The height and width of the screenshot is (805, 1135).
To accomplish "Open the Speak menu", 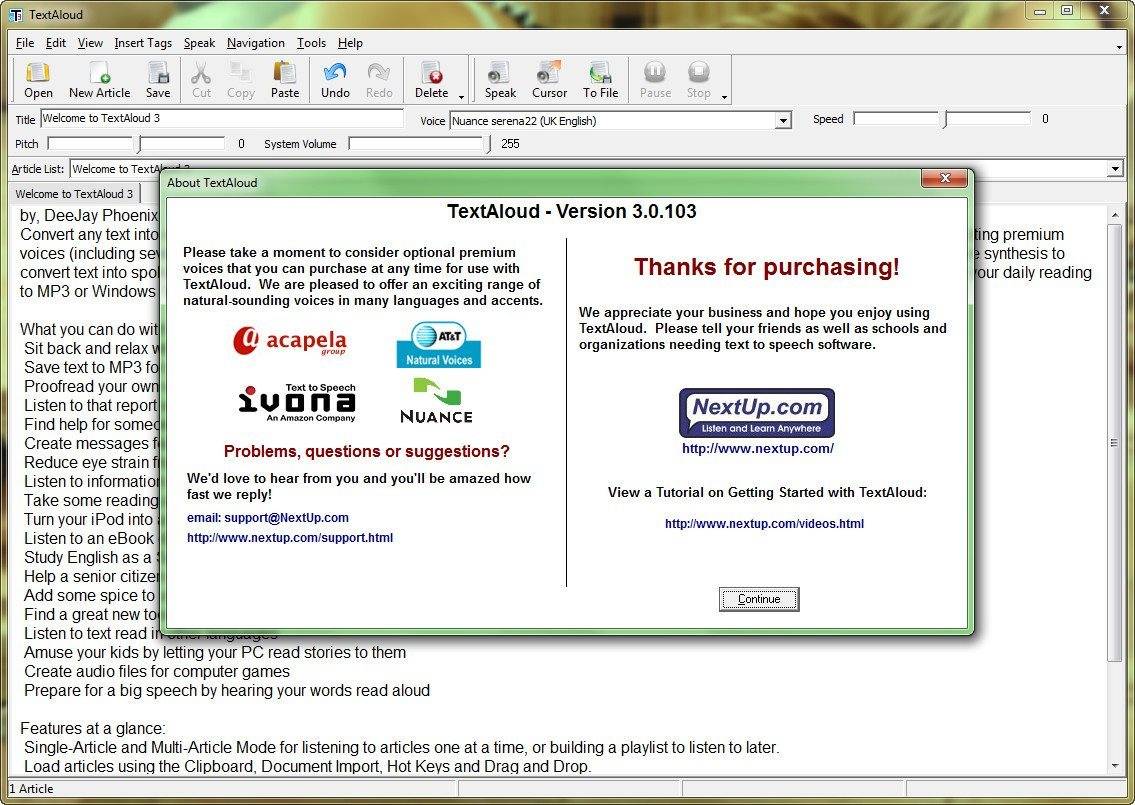I will pyautogui.click(x=199, y=43).
